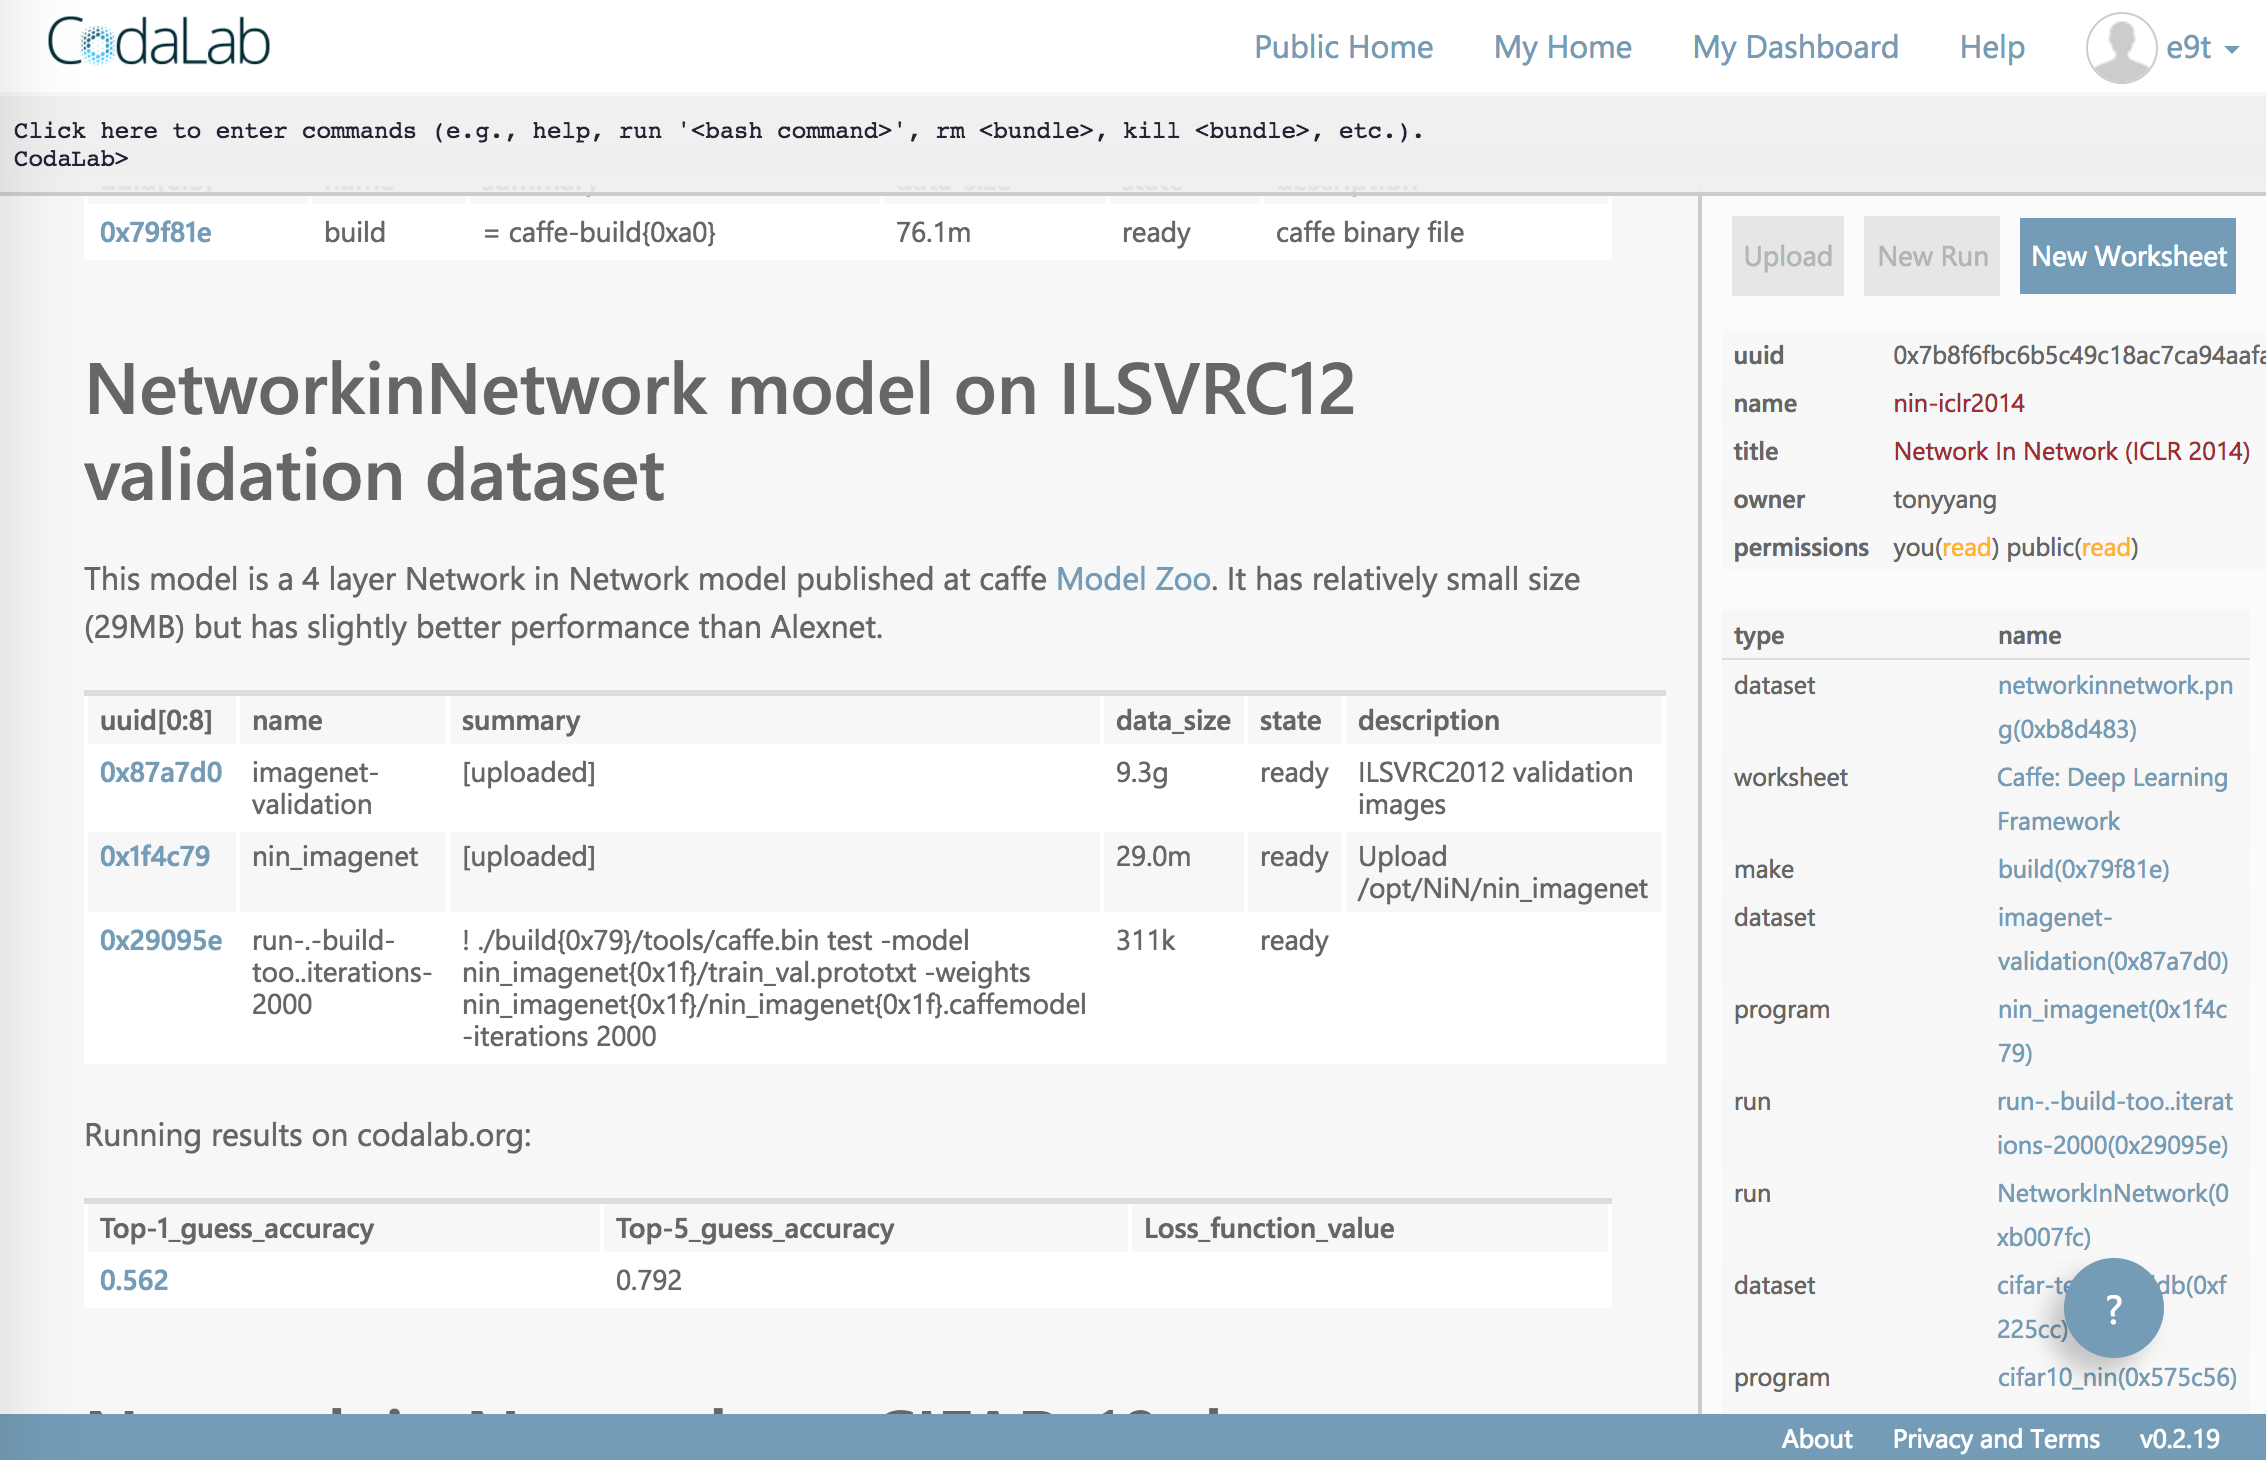Open Caffe: Deep Learning Framework worksheet

tap(2112, 799)
